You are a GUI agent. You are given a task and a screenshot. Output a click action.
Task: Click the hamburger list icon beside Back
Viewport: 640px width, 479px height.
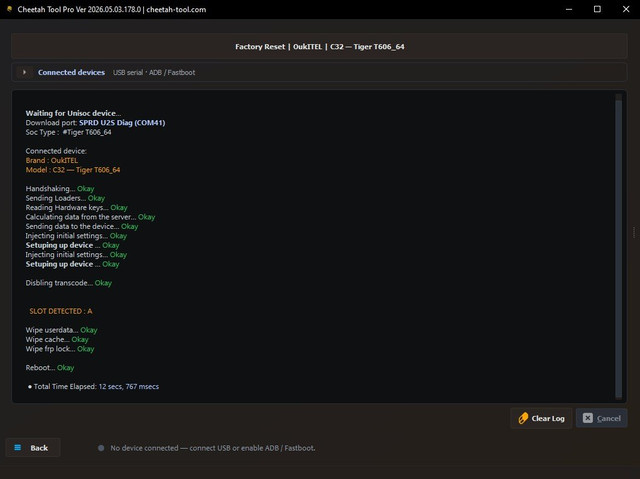pos(18,448)
